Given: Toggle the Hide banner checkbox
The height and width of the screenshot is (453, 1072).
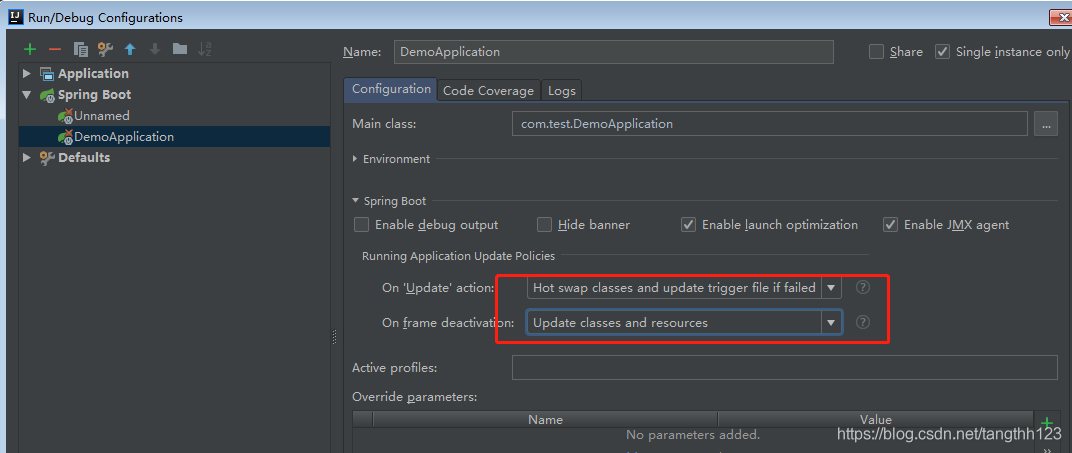Looking at the screenshot, I should click(x=545, y=225).
